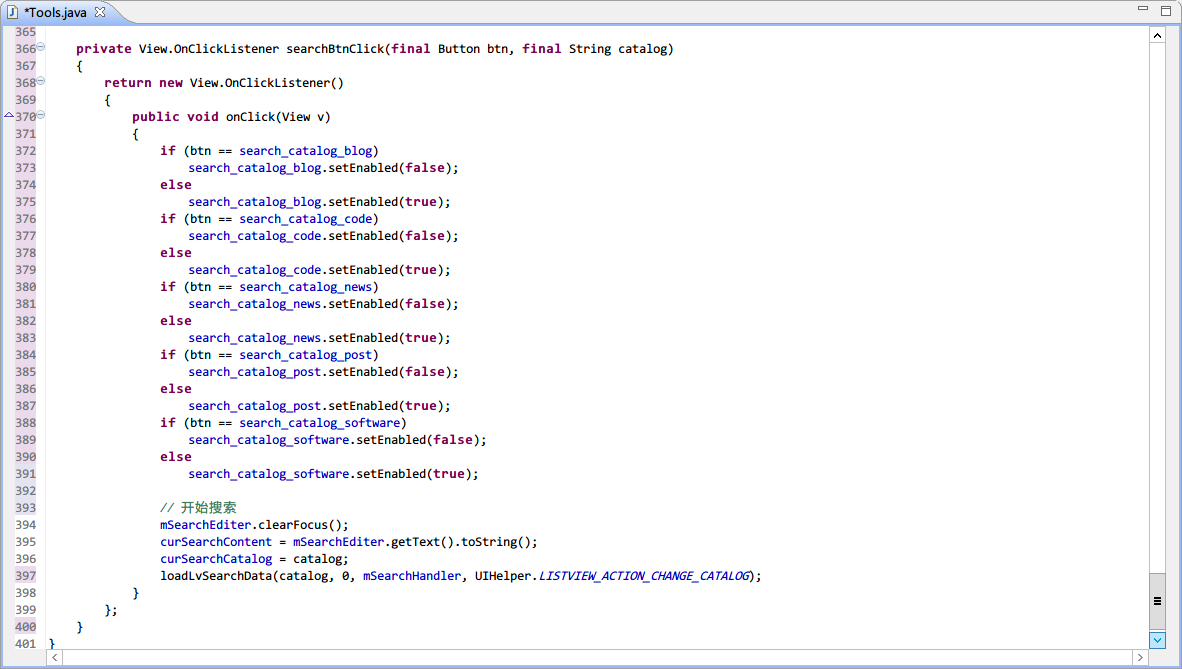Collapse the anonymous OnClickListener at line 368

pos(41,82)
